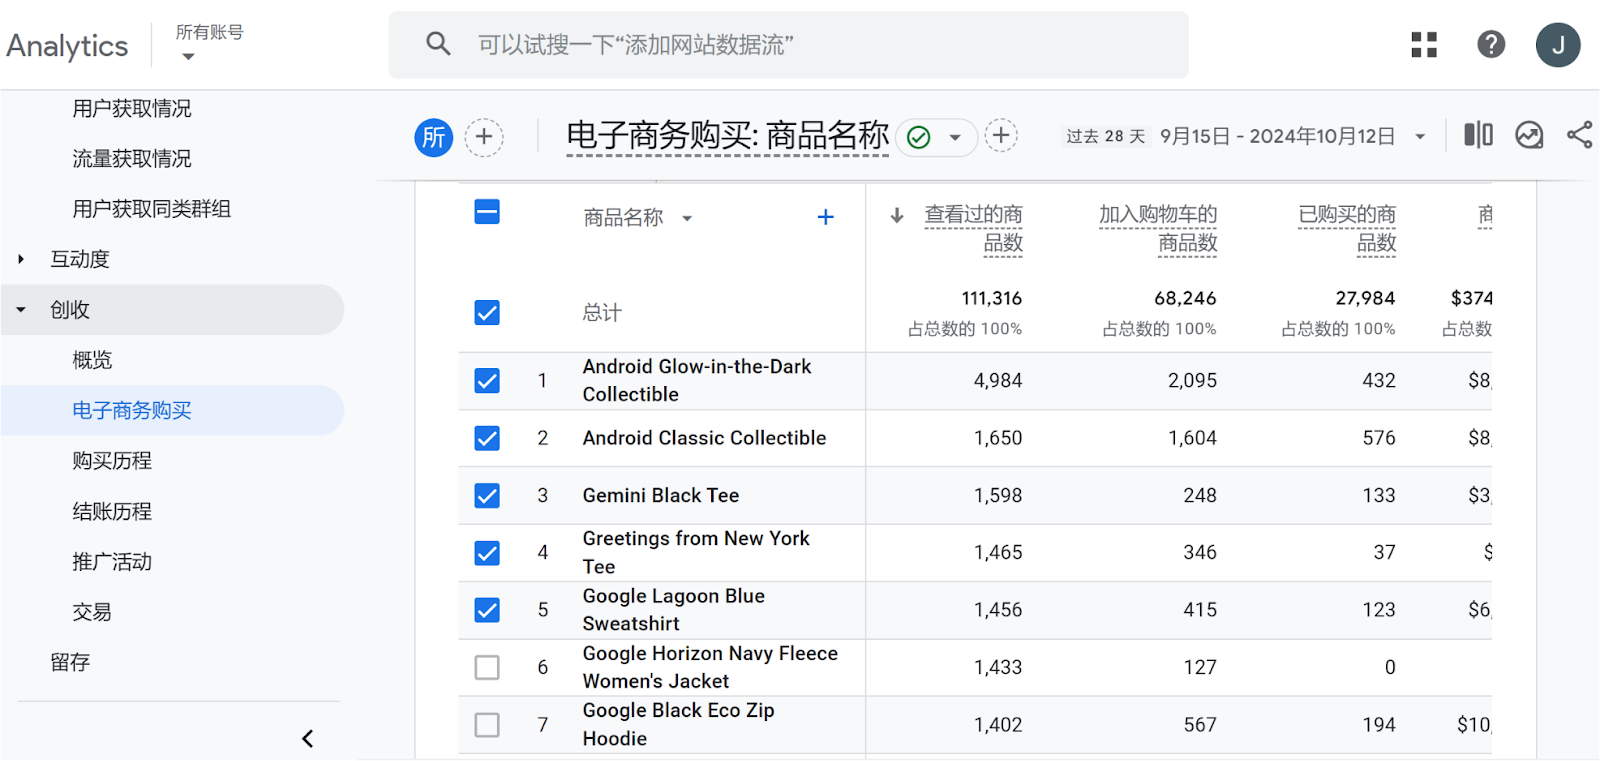The width and height of the screenshot is (1600, 761).
Task: Open 购买历程 report
Action: pos(112,460)
